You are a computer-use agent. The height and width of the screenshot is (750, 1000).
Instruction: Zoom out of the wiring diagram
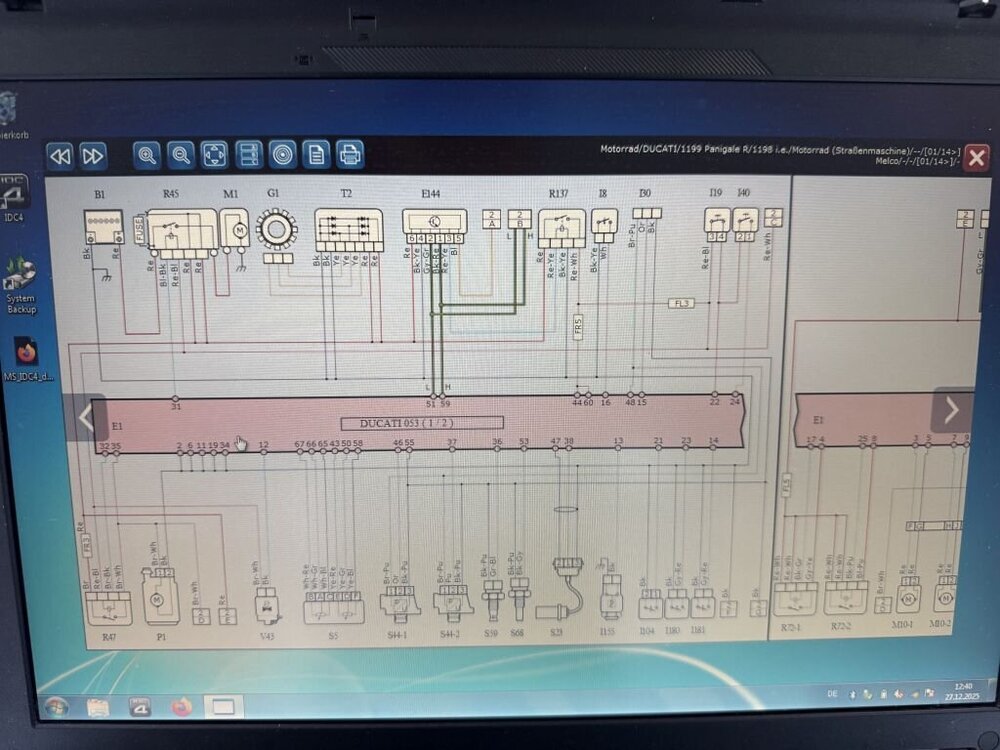181,155
